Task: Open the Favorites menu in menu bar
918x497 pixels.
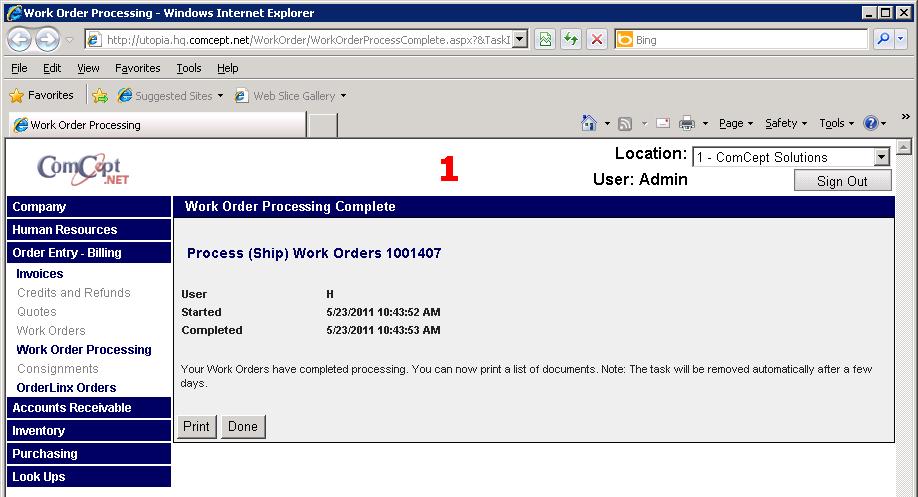Action: pyautogui.click(x=137, y=68)
